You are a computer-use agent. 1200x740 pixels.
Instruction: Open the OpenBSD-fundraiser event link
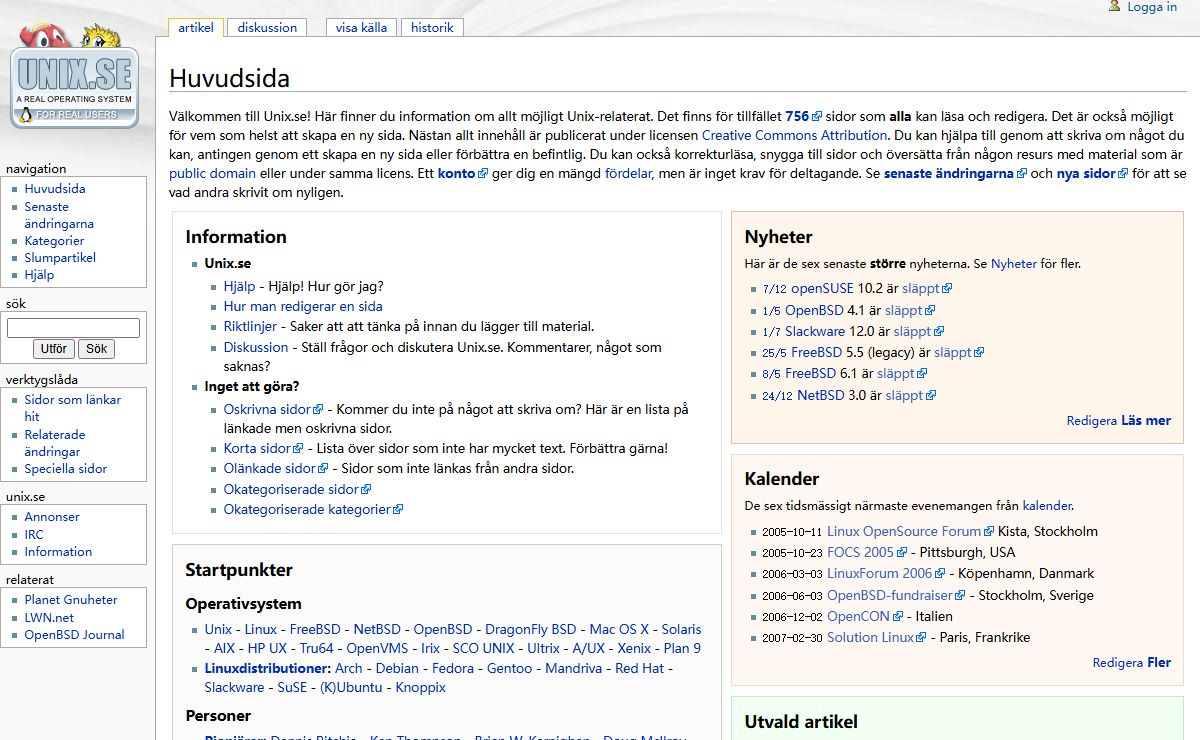coord(896,595)
